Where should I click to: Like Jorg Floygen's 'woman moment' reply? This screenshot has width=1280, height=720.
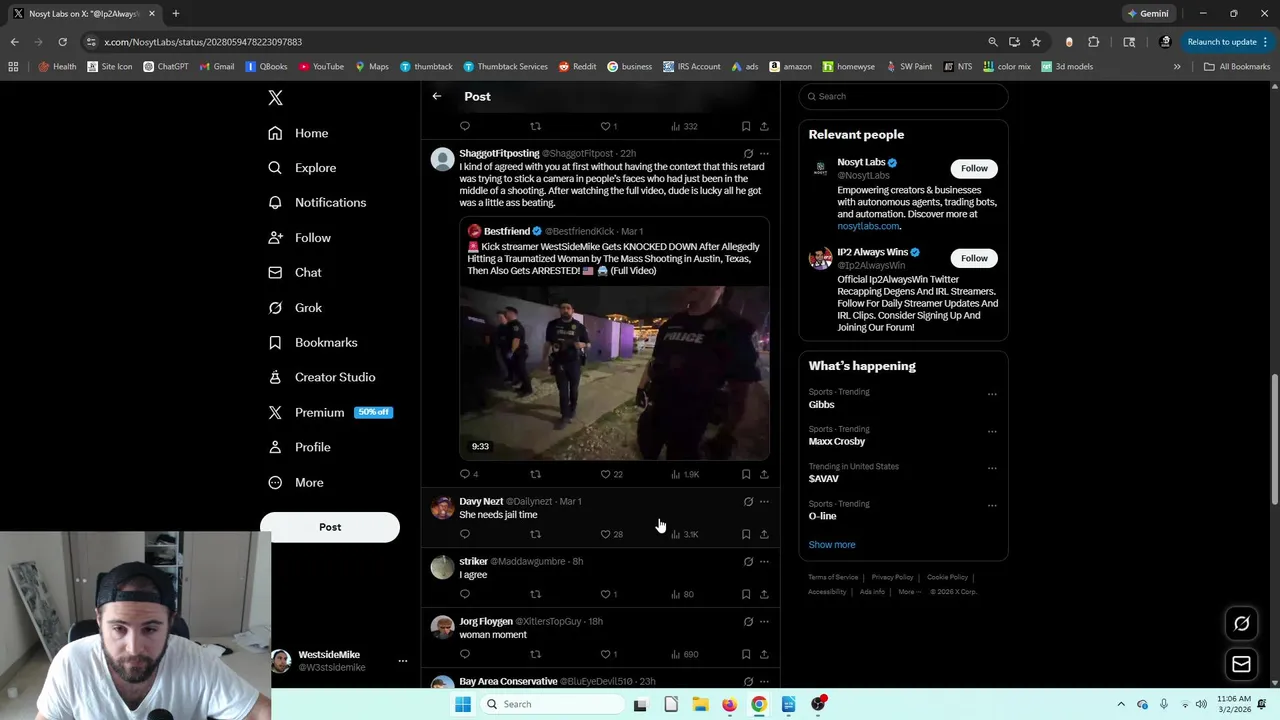(605, 654)
